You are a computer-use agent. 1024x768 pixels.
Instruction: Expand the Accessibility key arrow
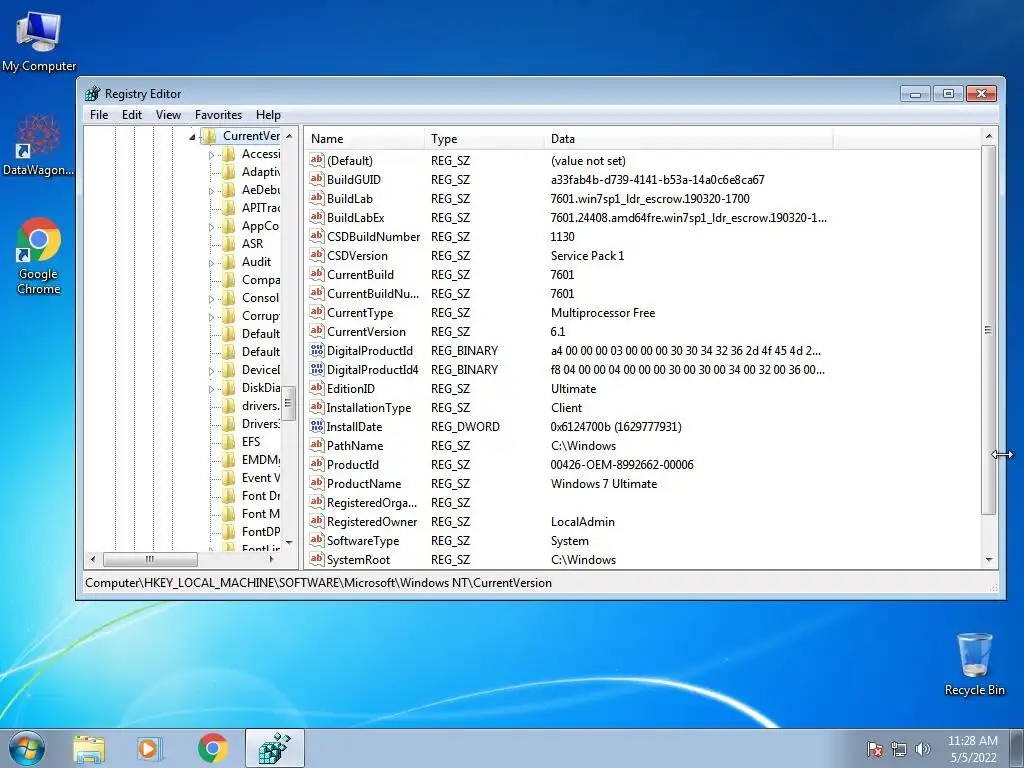[x=211, y=155]
